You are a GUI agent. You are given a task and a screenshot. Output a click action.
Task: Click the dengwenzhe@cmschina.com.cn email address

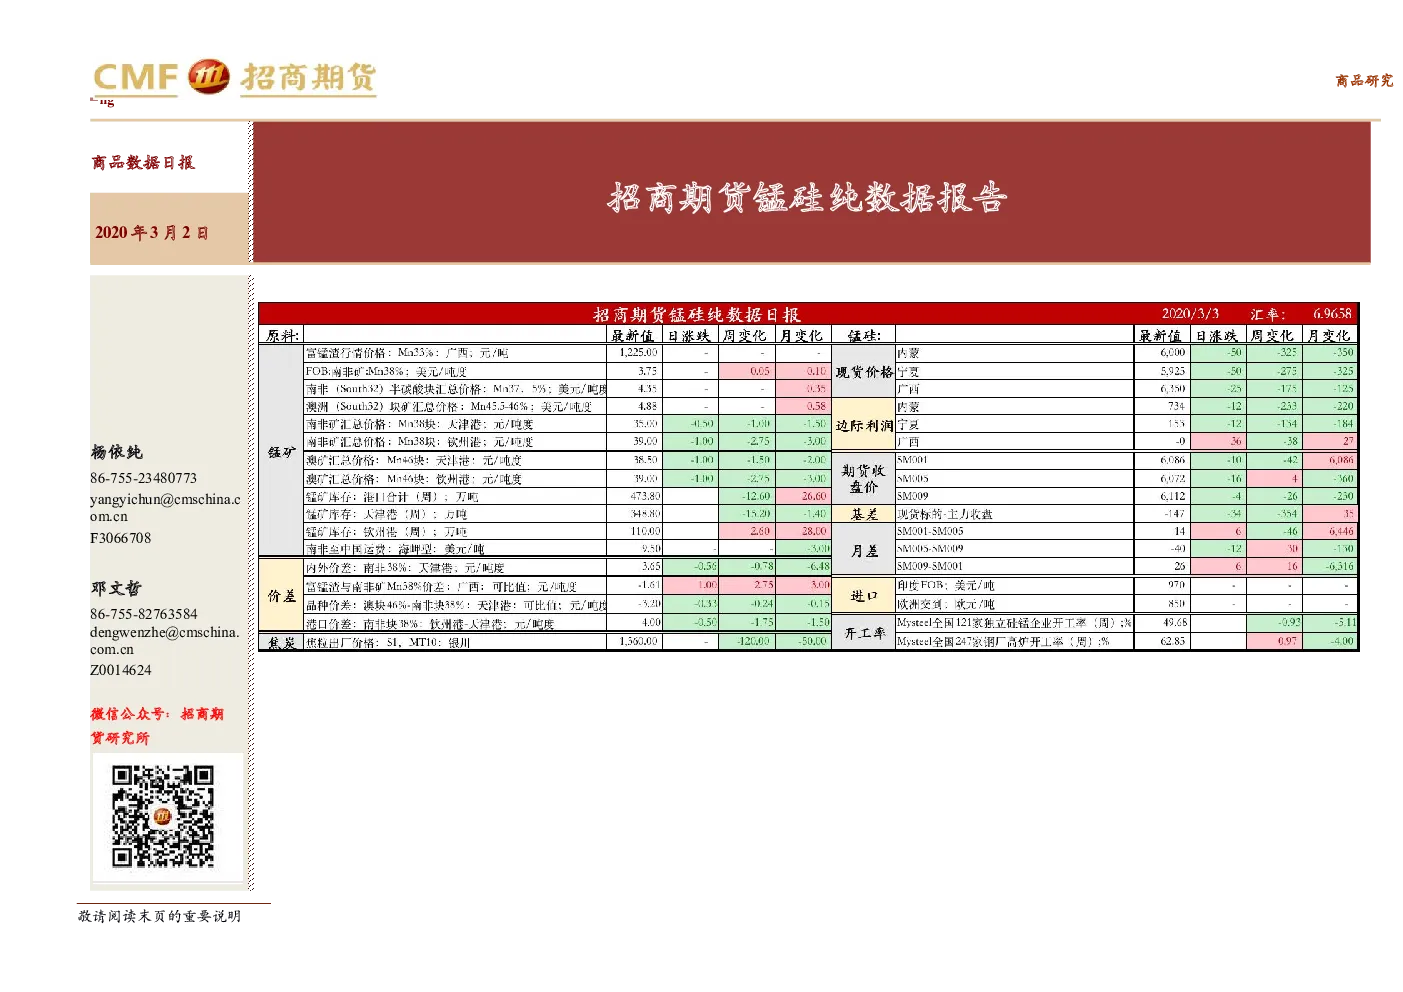click(x=164, y=640)
